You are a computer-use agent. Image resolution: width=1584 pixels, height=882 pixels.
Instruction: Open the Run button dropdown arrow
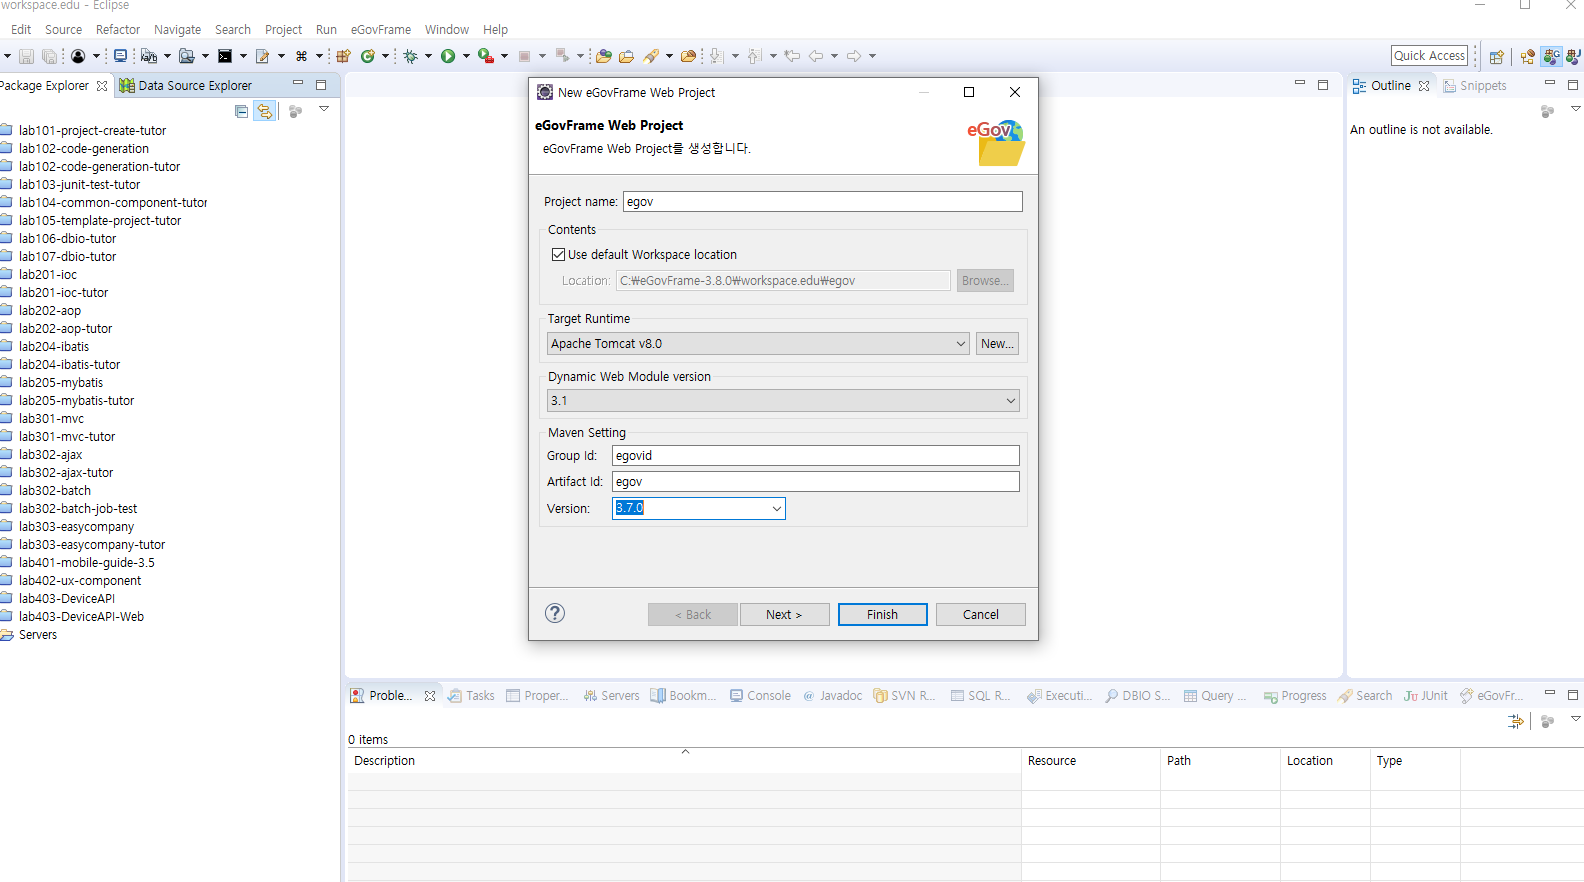(466, 56)
